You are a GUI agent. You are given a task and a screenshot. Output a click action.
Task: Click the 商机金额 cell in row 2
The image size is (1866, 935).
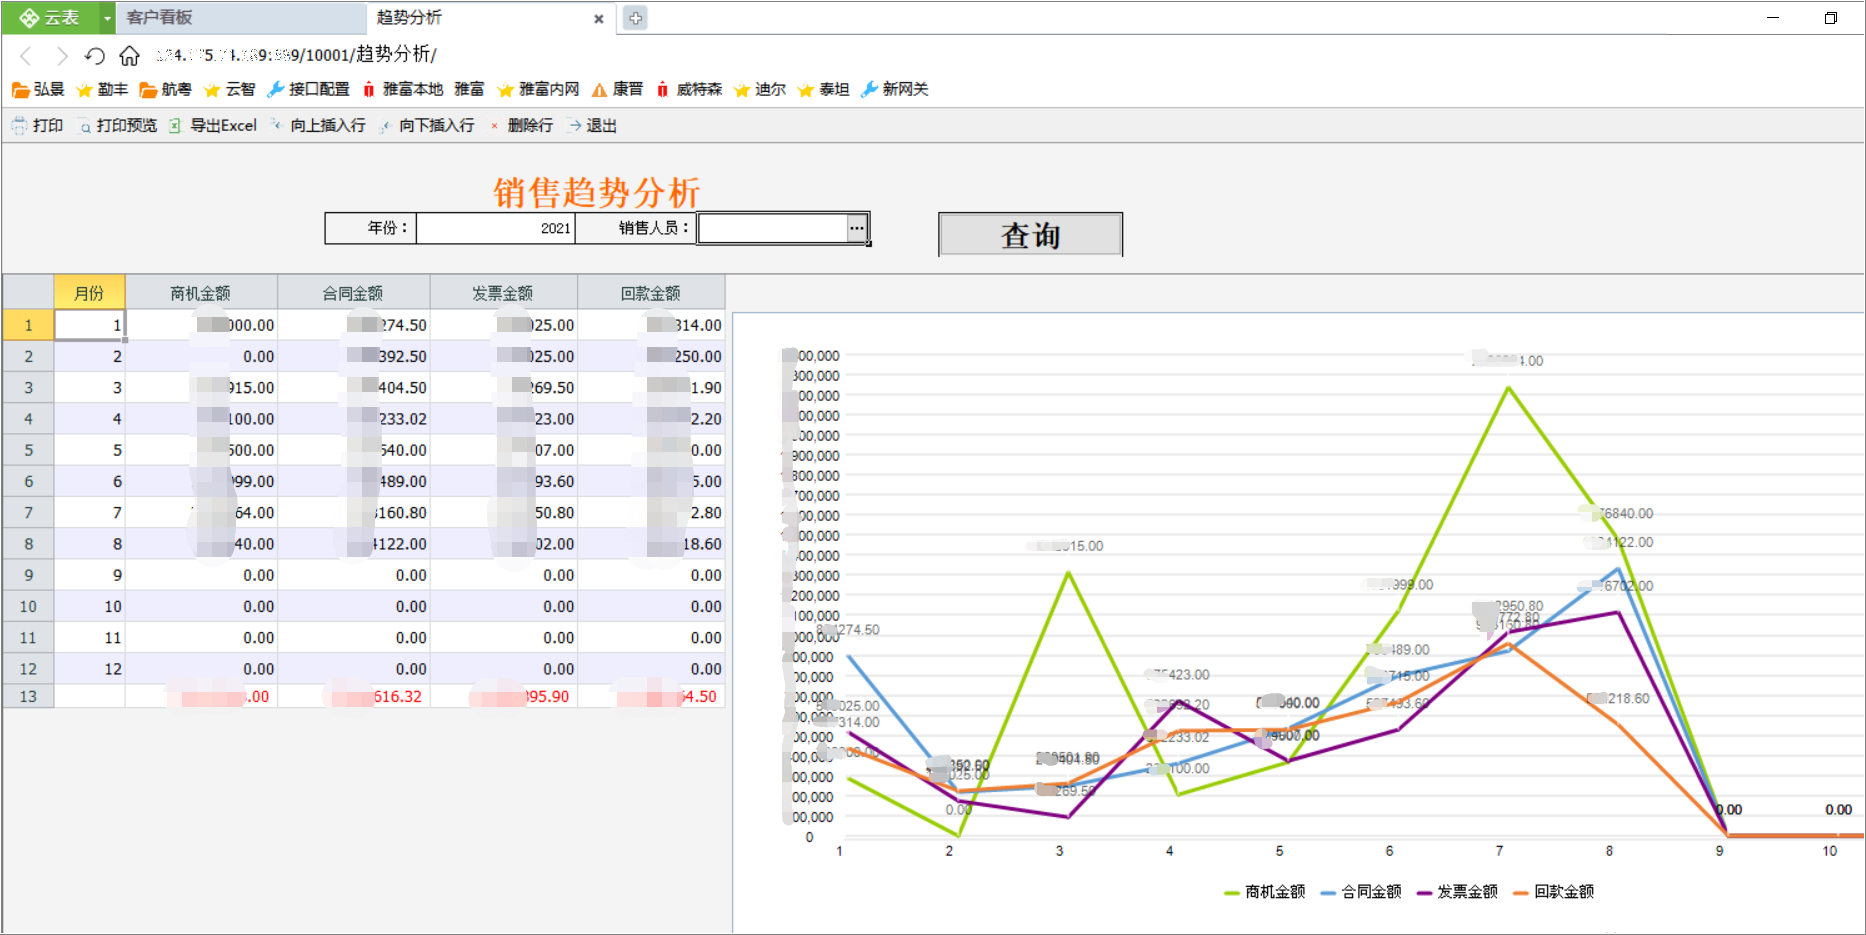(201, 356)
